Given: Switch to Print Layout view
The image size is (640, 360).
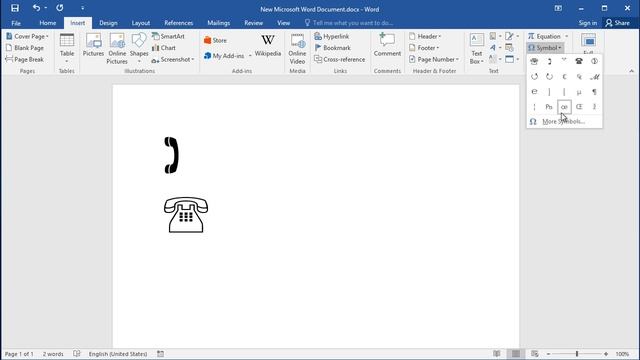Looking at the screenshot, I should pyautogui.click(x=516, y=354).
